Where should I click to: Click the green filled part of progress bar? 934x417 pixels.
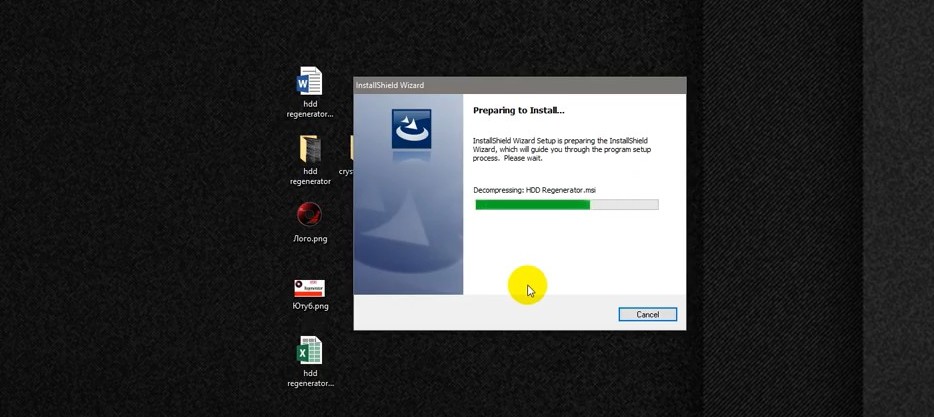[x=532, y=205]
